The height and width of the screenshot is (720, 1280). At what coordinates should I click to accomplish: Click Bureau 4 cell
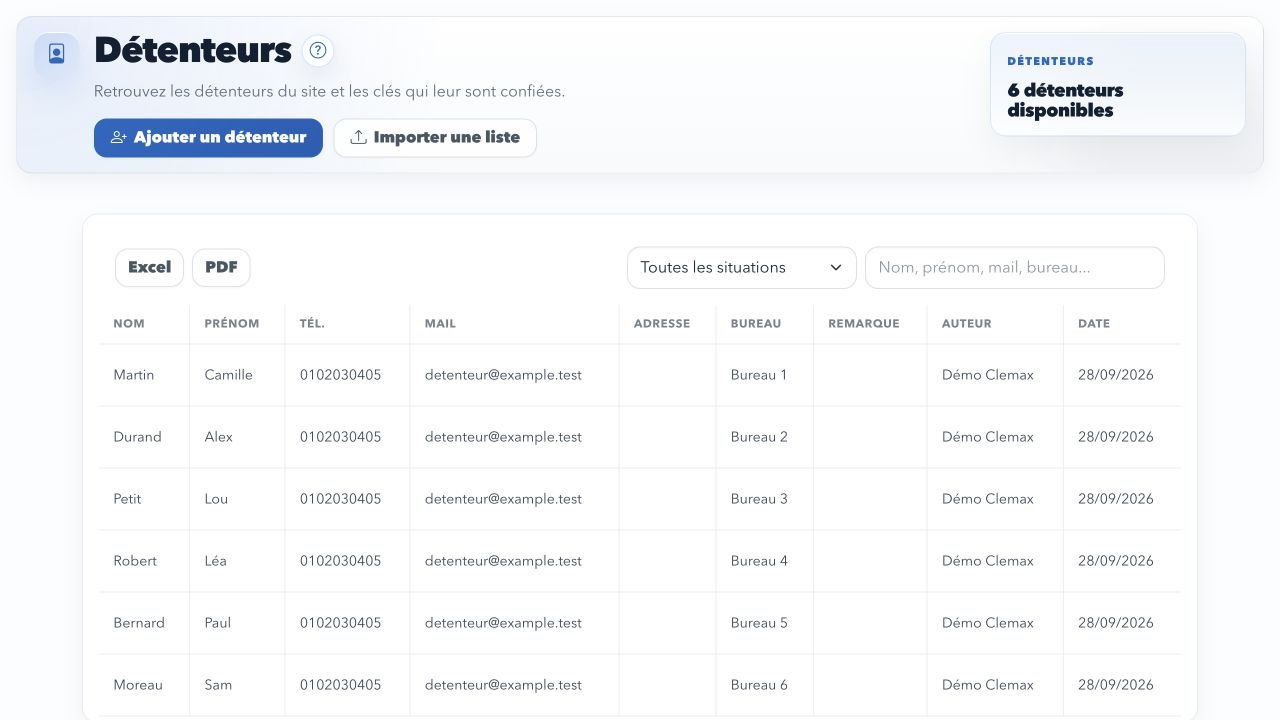[x=765, y=561]
